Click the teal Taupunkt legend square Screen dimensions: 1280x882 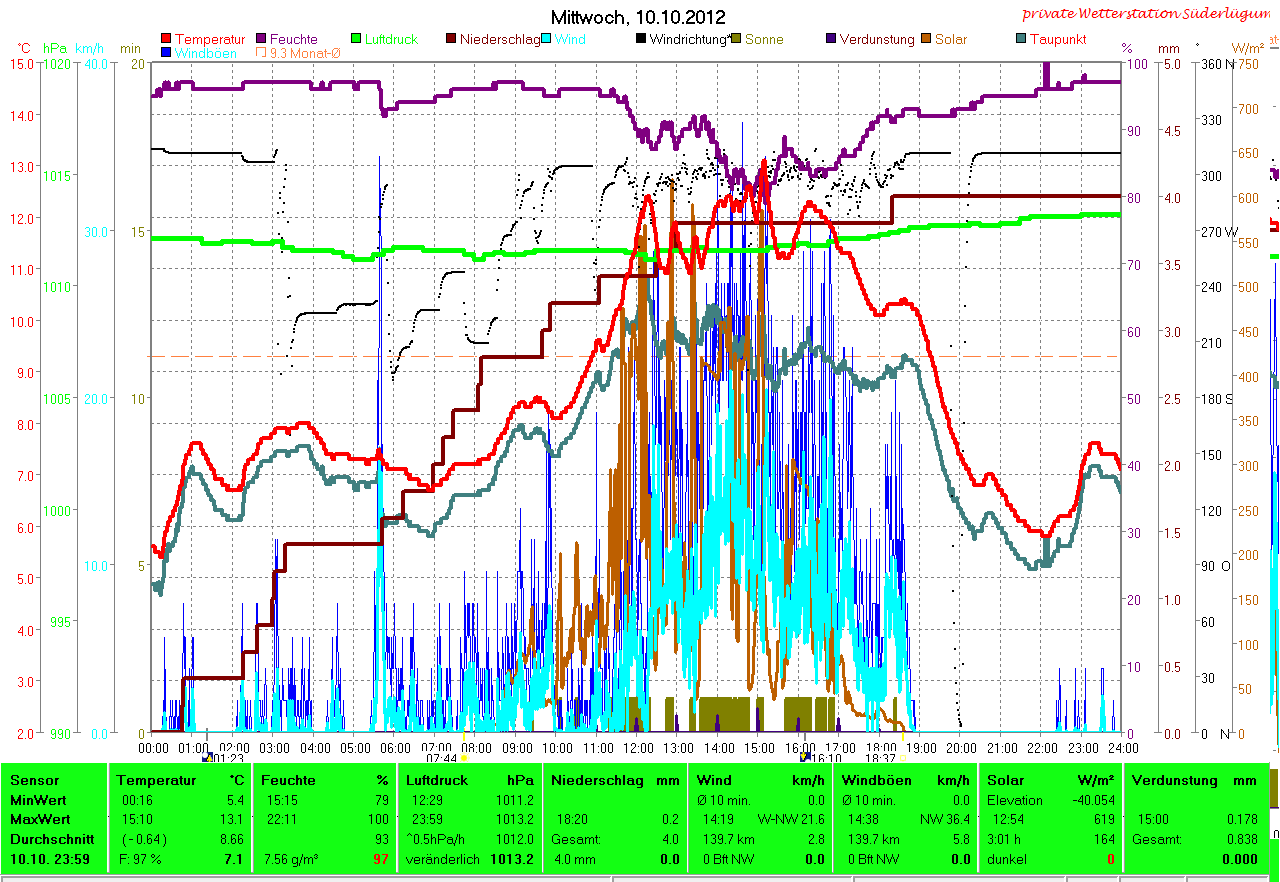tap(1021, 39)
